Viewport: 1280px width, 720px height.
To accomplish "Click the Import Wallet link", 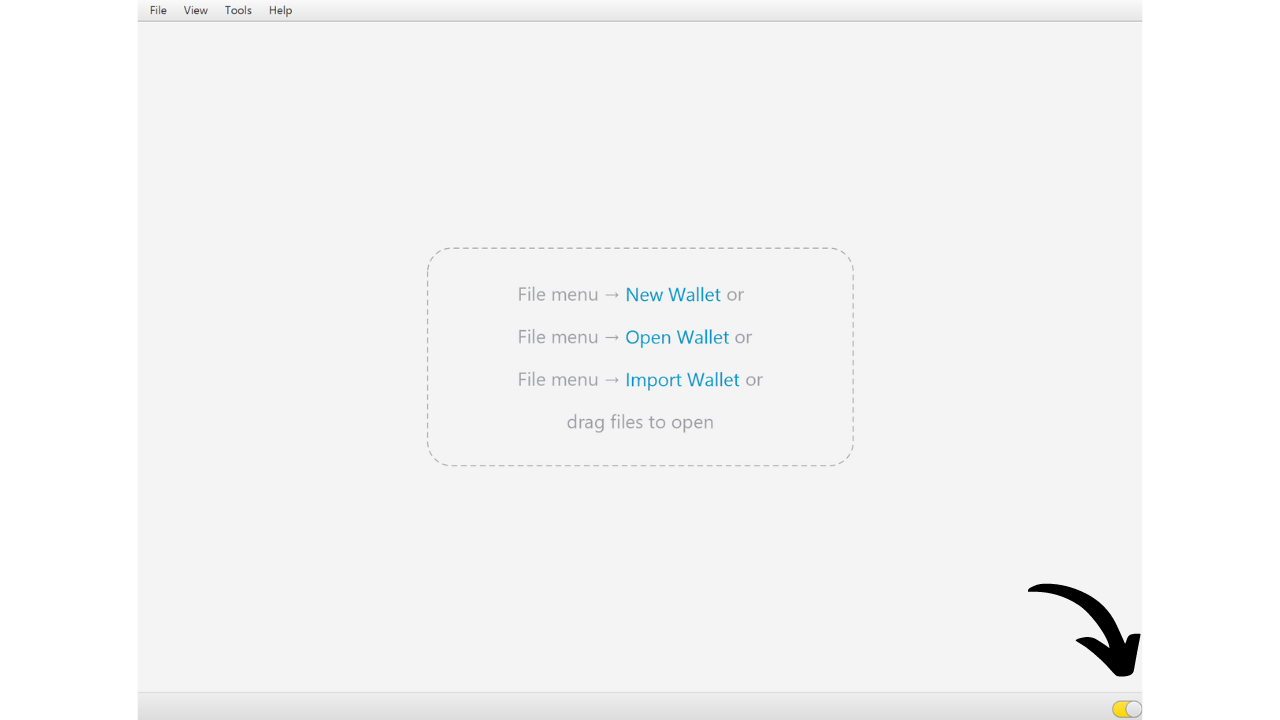I will [682, 380].
